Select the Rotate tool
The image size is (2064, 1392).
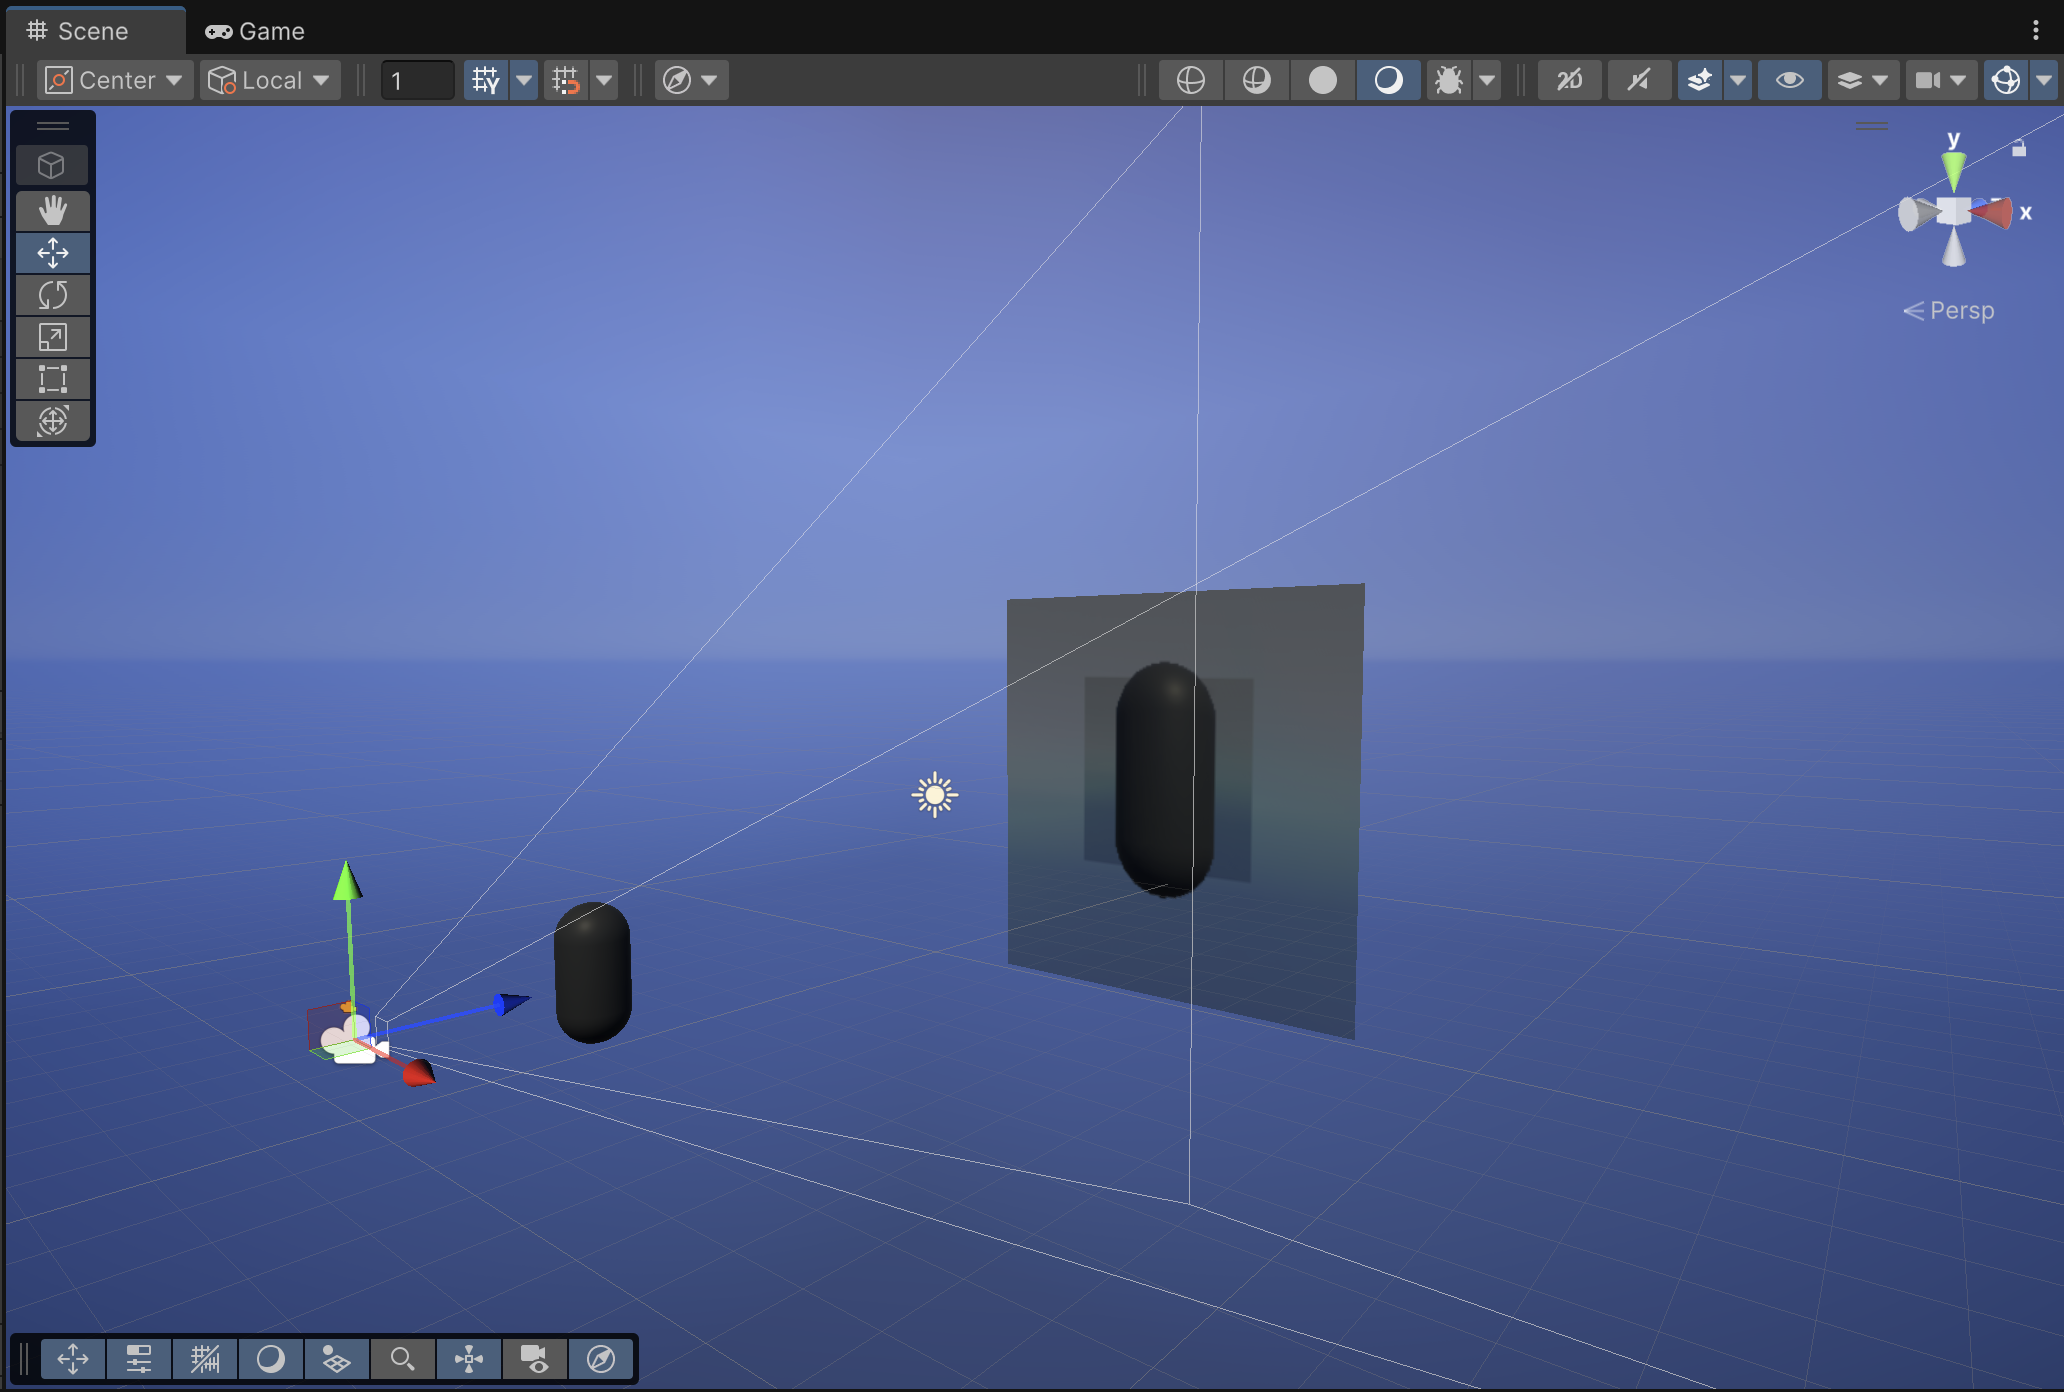click(53, 295)
